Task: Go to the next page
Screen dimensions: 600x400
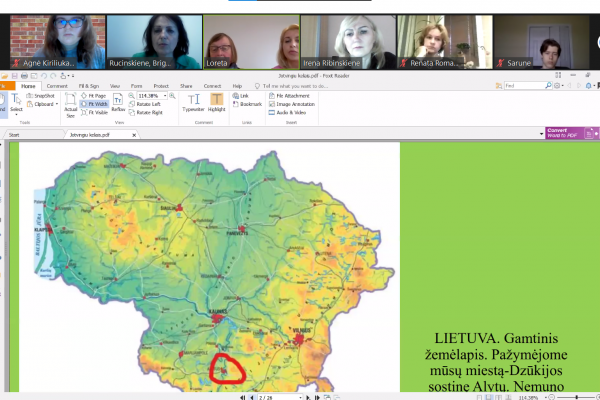Action: point(308,398)
